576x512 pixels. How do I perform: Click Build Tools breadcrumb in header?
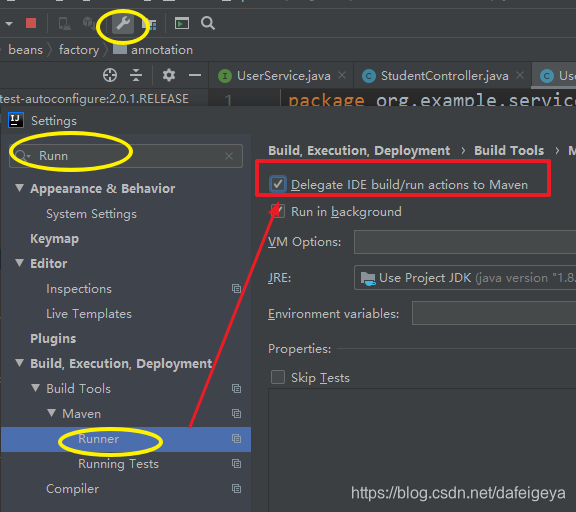tap(509, 151)
